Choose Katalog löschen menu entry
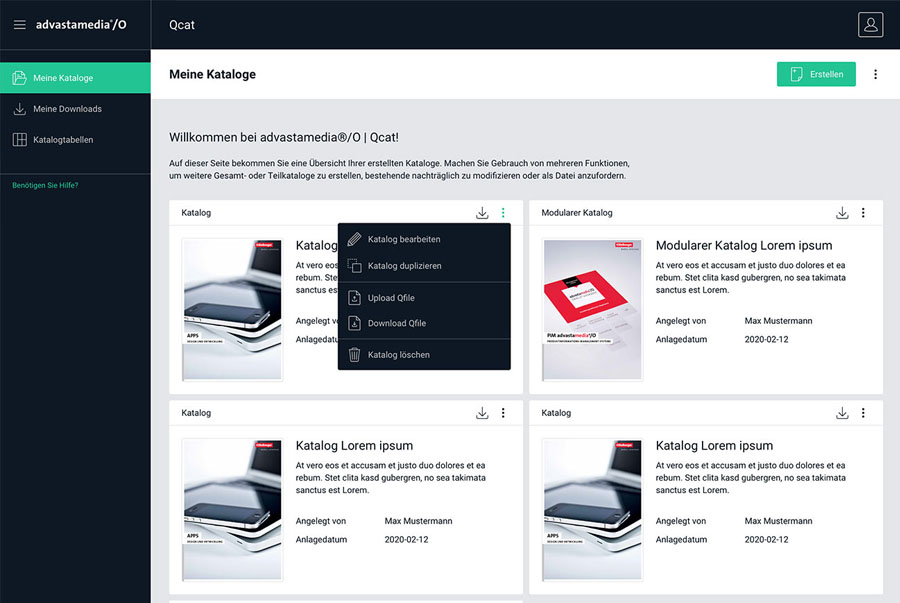The image size is (900, 603). point(424,355)
